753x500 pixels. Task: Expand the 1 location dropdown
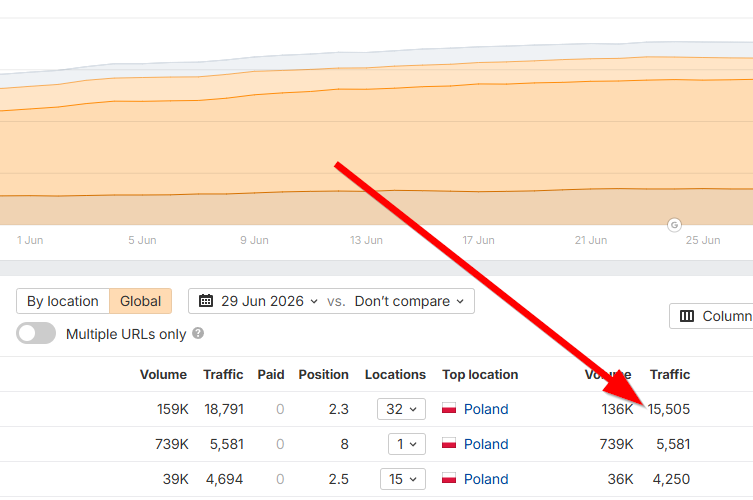pos(407,444)
